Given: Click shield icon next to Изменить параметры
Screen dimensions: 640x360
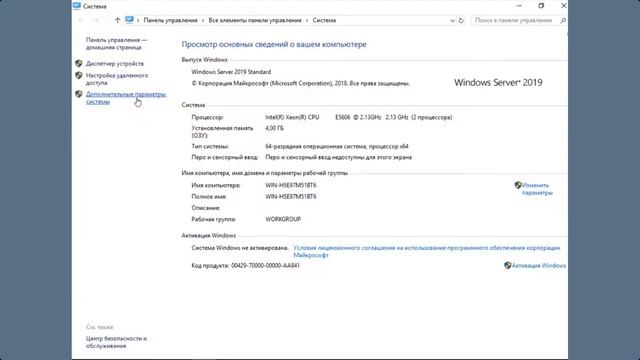Looking at the screenshot, I should (518, 185).
